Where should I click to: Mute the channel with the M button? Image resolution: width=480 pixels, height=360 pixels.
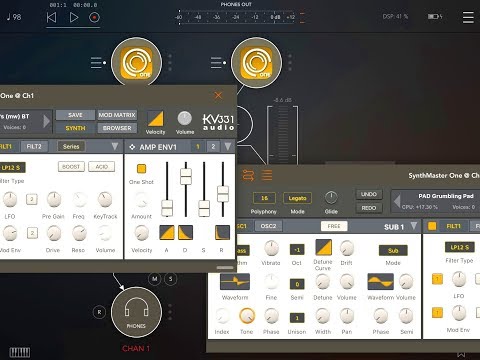[154, 279]
